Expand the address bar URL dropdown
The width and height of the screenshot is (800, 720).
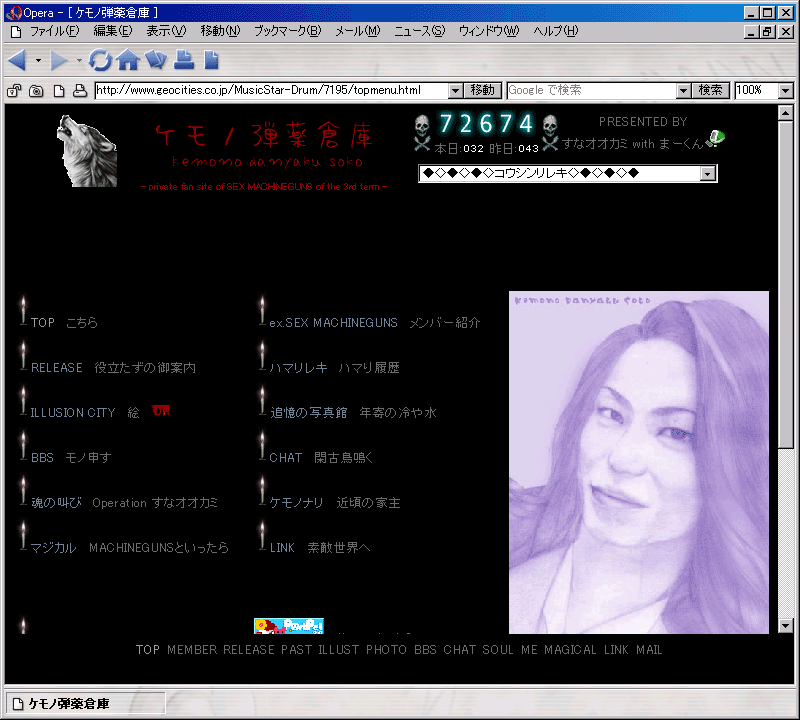(x=456, y=91)
